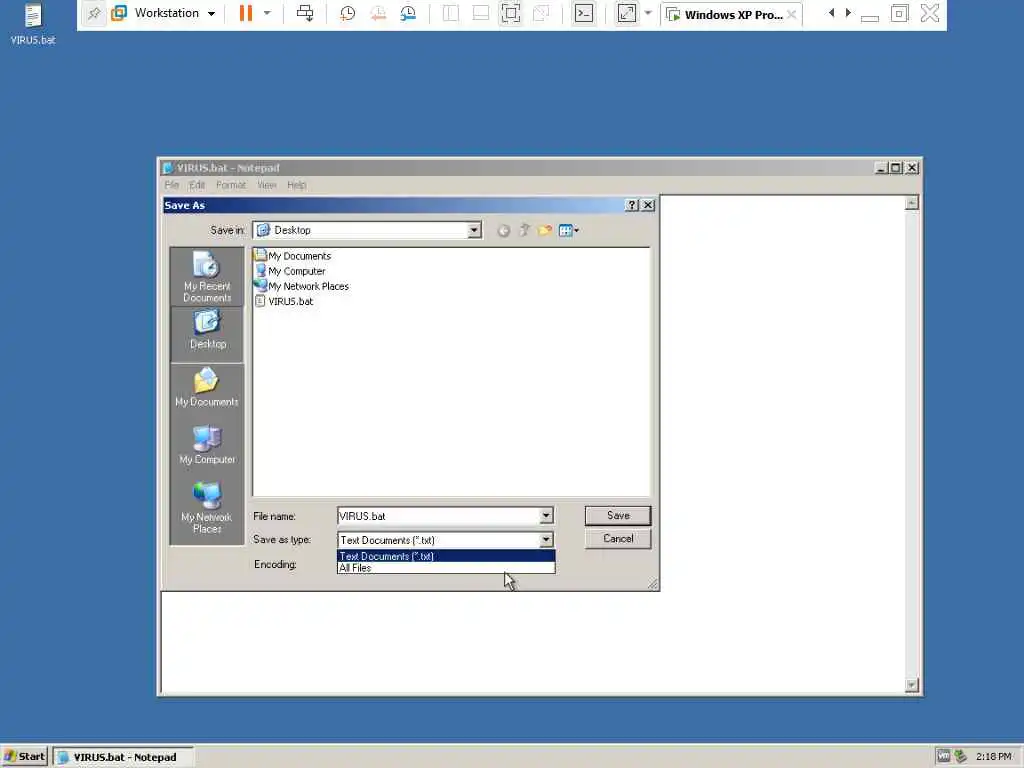
Task: Click the File name input field
Action: pyautogui.click(x=439, y=516)
